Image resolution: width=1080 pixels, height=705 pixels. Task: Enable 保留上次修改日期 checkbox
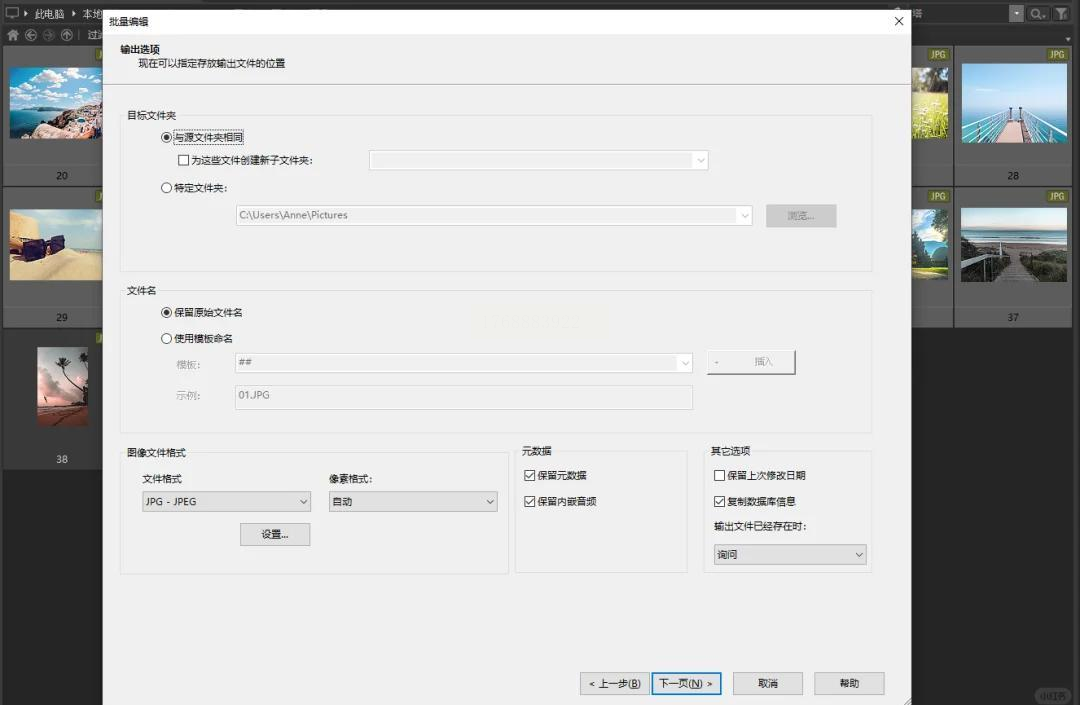(720, 476)
